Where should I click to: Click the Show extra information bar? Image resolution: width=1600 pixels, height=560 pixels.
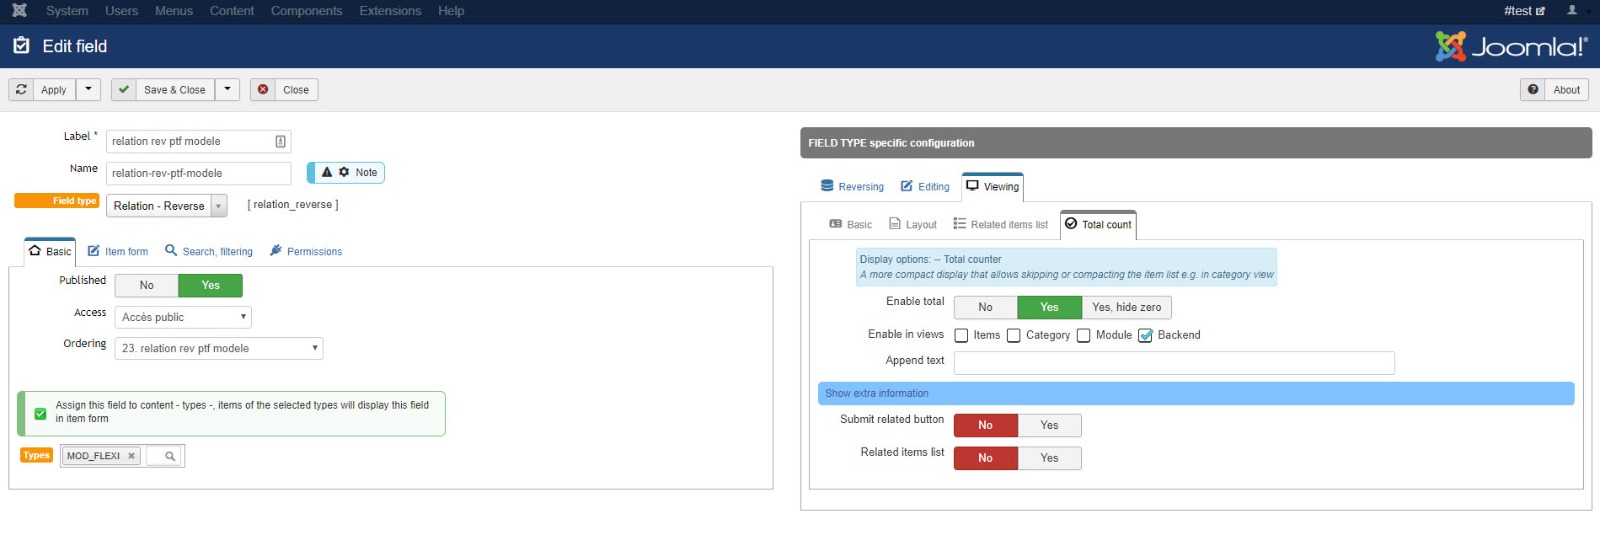coord(1196,393)
